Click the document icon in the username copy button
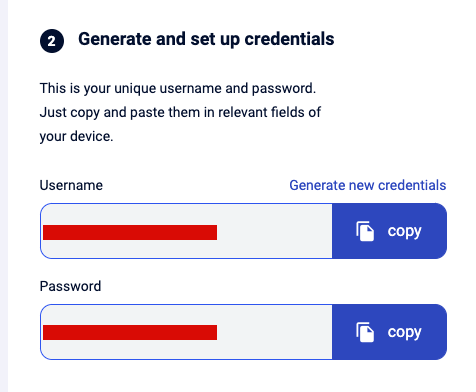The height and width of the screenshot is (392, 476). pyautogui.click(x=365, y=231)
